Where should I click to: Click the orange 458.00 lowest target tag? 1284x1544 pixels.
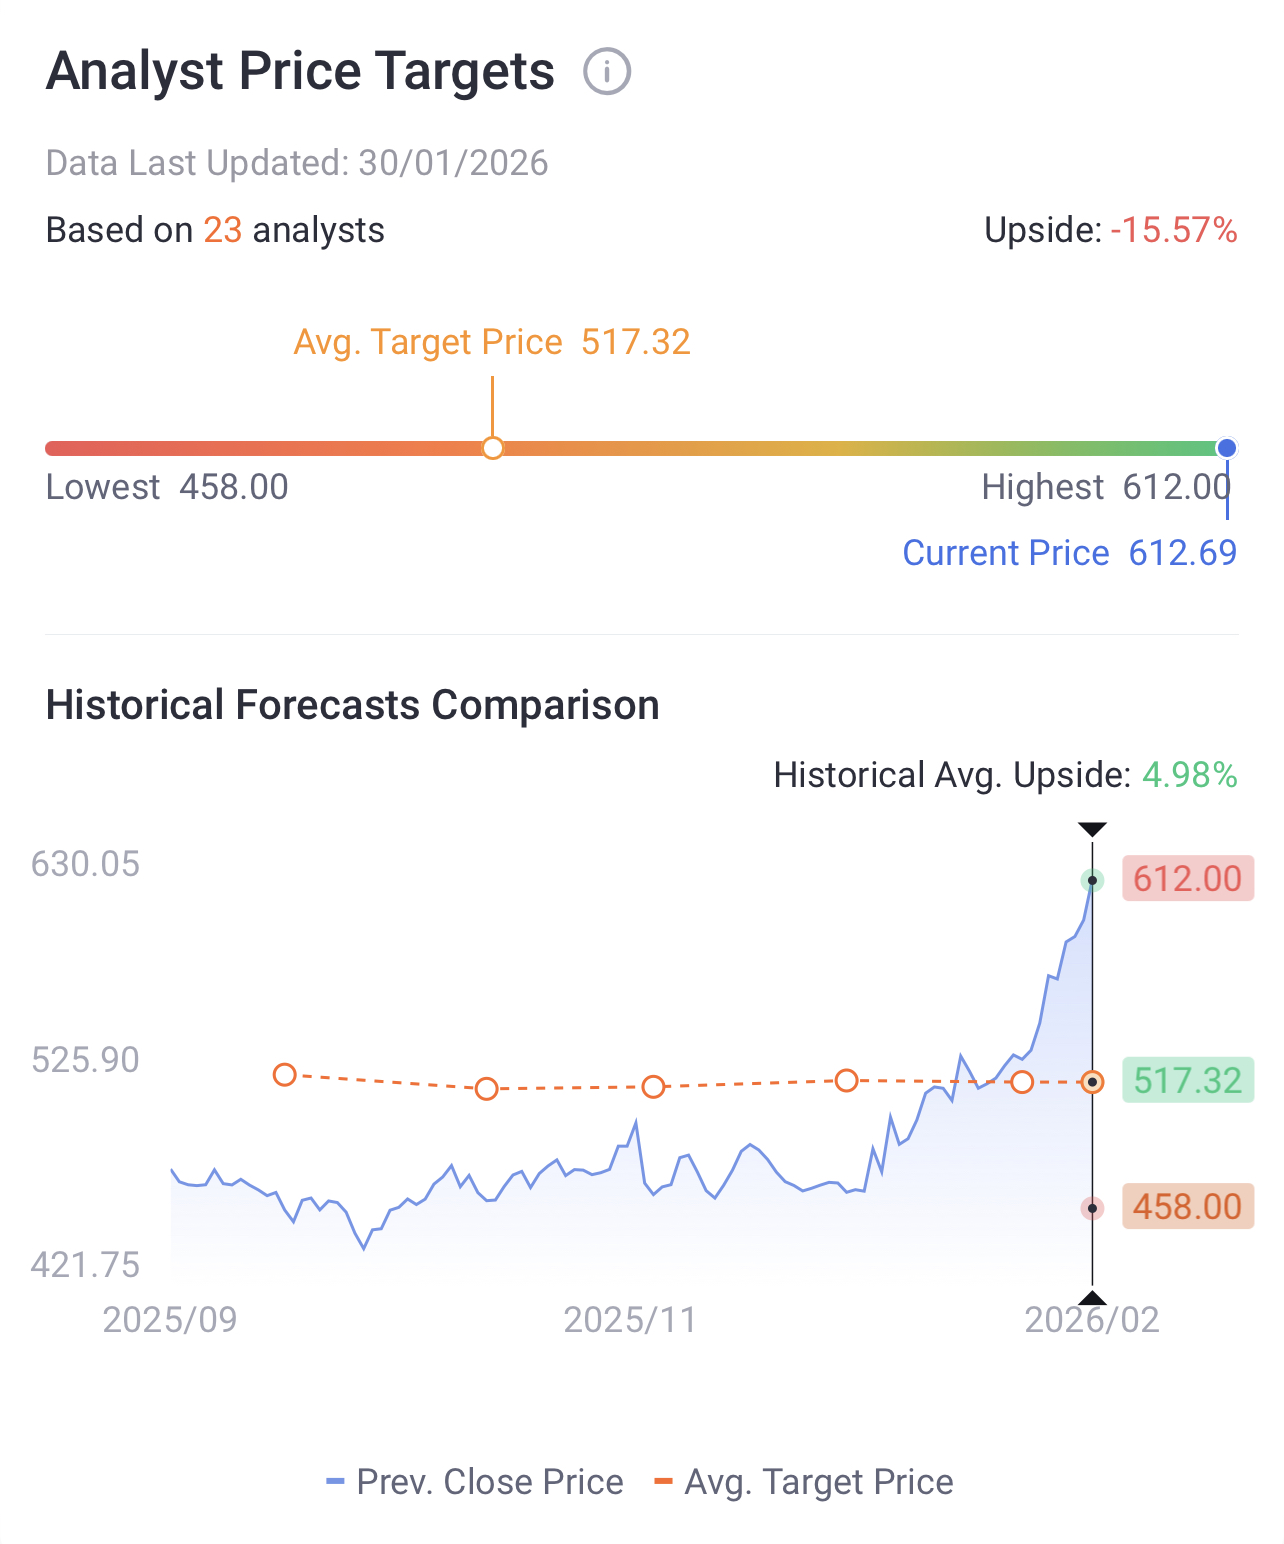[x=1187, y=1207]
